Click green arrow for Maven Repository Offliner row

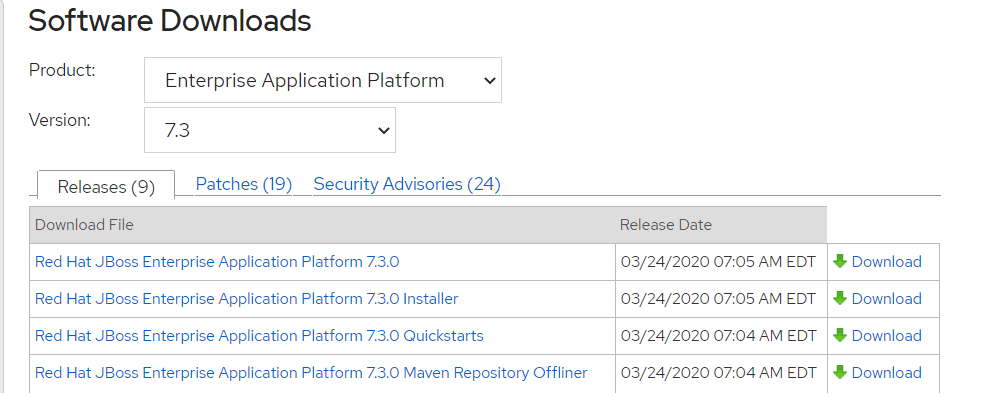click(x=840, y=372)
